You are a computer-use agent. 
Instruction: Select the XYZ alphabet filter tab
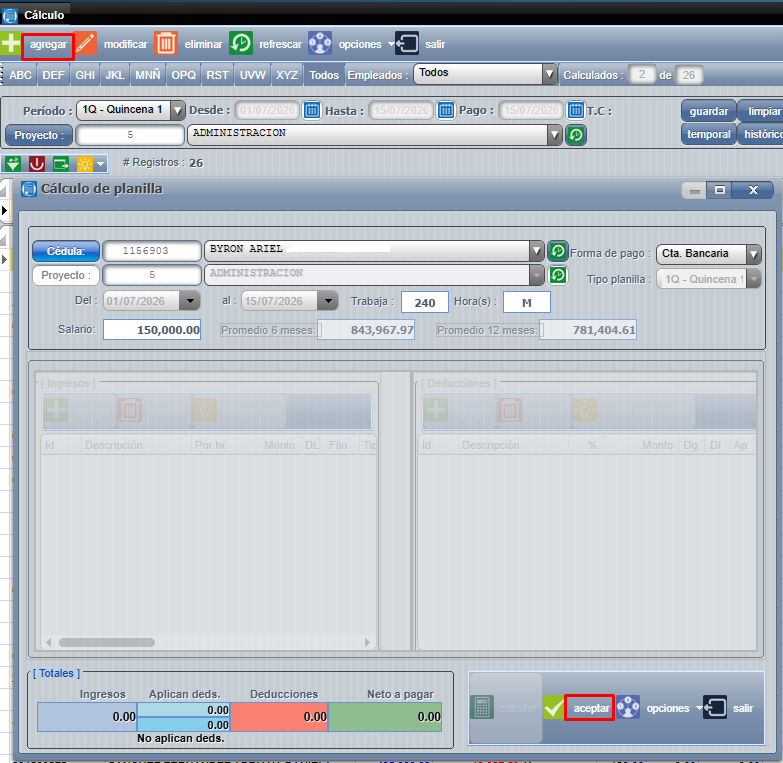click(x=287, y=75)
